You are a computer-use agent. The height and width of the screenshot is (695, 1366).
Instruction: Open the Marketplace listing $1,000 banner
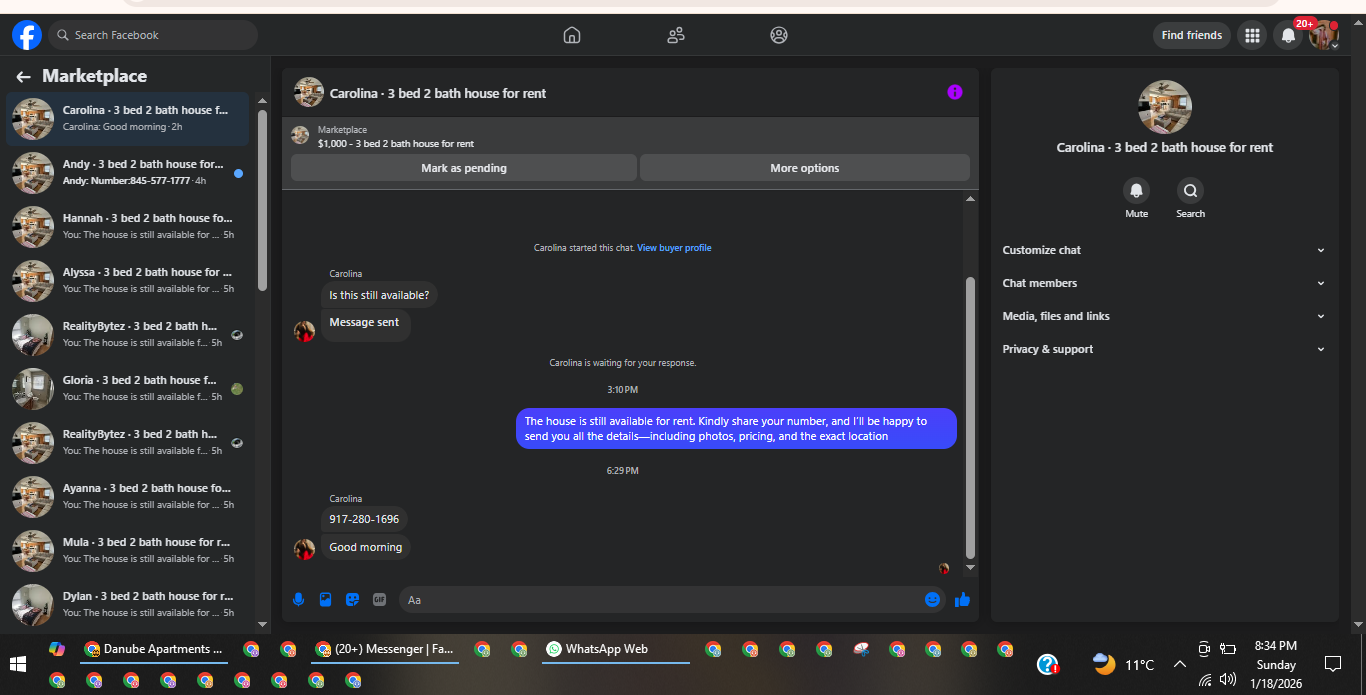tap(630, 136)
